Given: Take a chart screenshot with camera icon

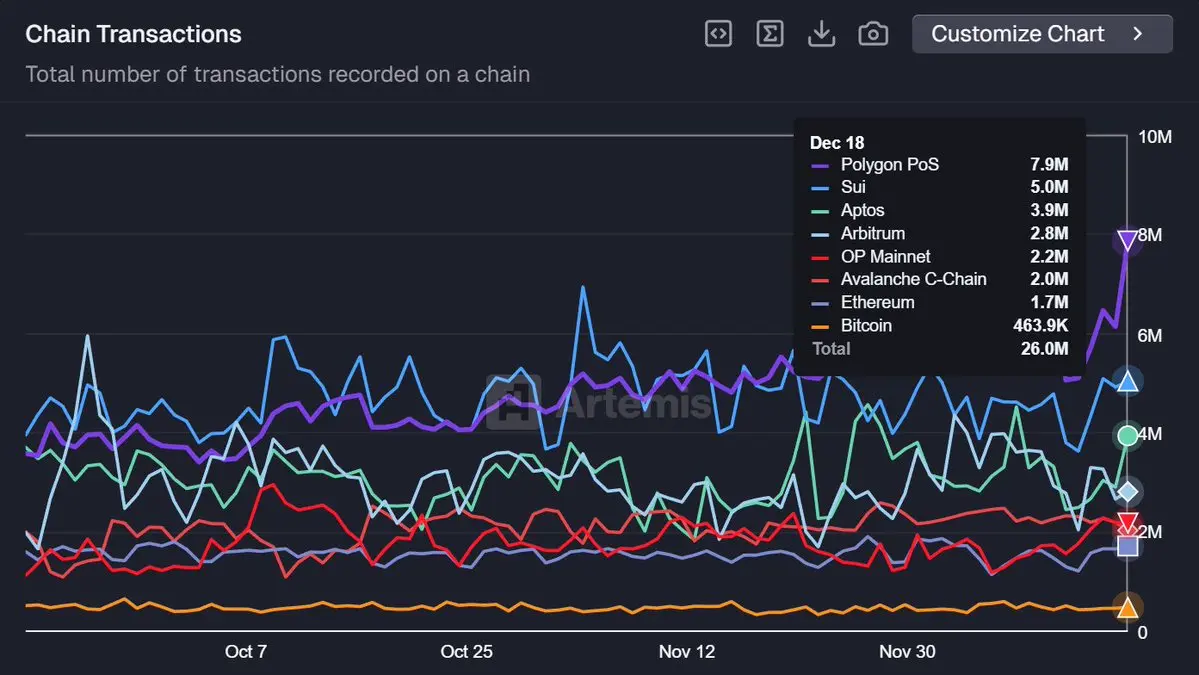Looking at the screenshot, I should coord(873,34).
